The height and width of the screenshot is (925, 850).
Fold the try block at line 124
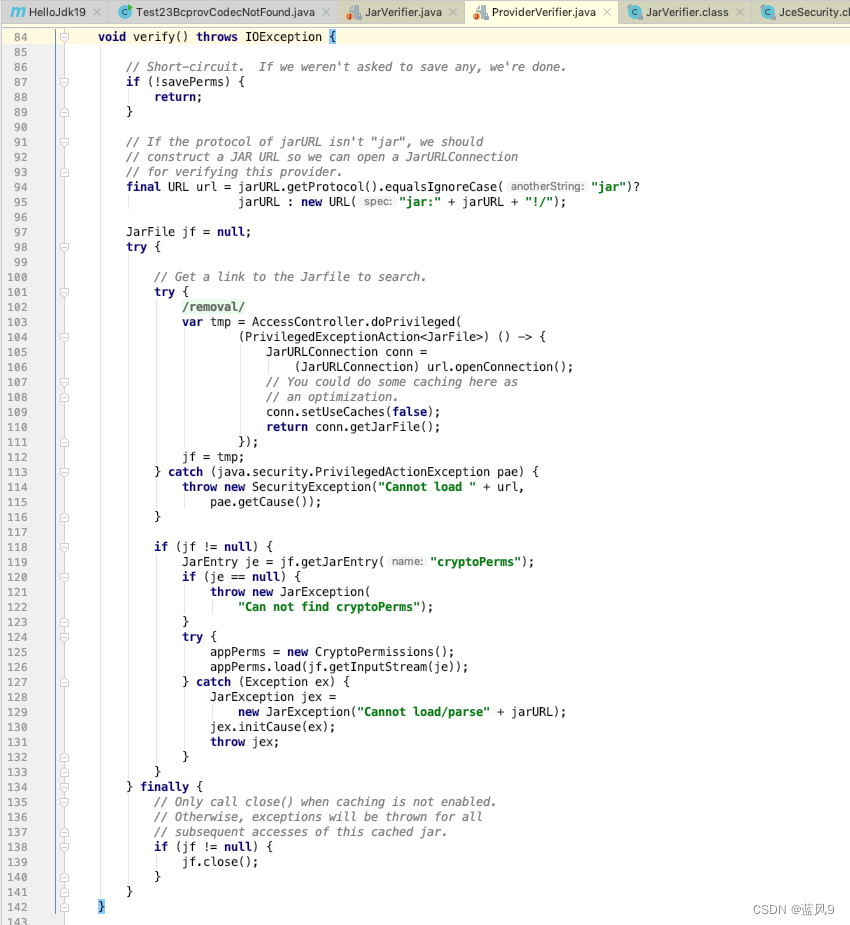click(64, 637)
